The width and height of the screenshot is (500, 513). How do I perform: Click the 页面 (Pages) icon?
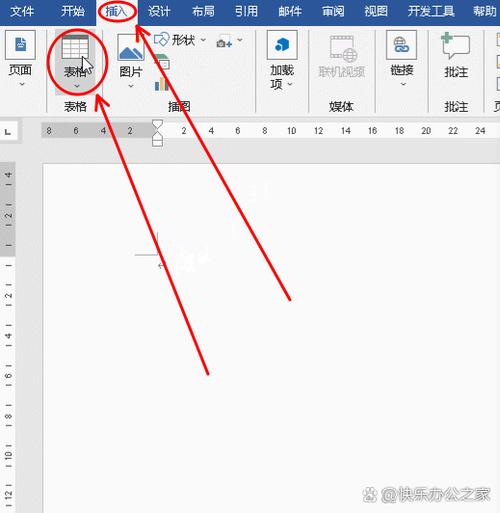pyautogui.click(x=20, y=45)
